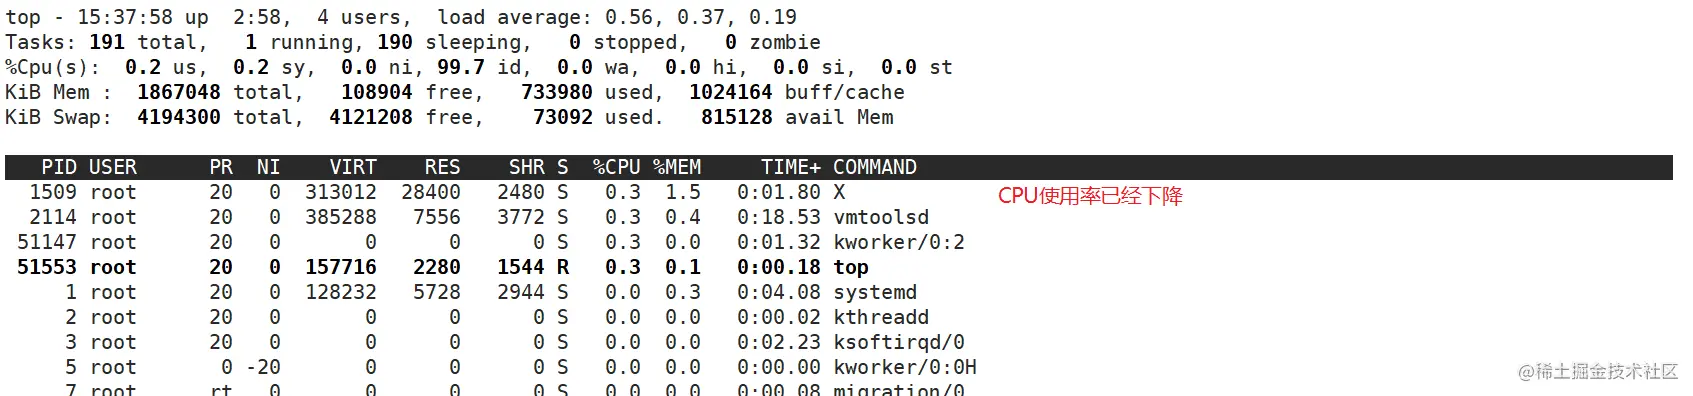This screenshot has width=1693, height=396.
Task: Click PID 2114 in the list
Action: (53, 217)
